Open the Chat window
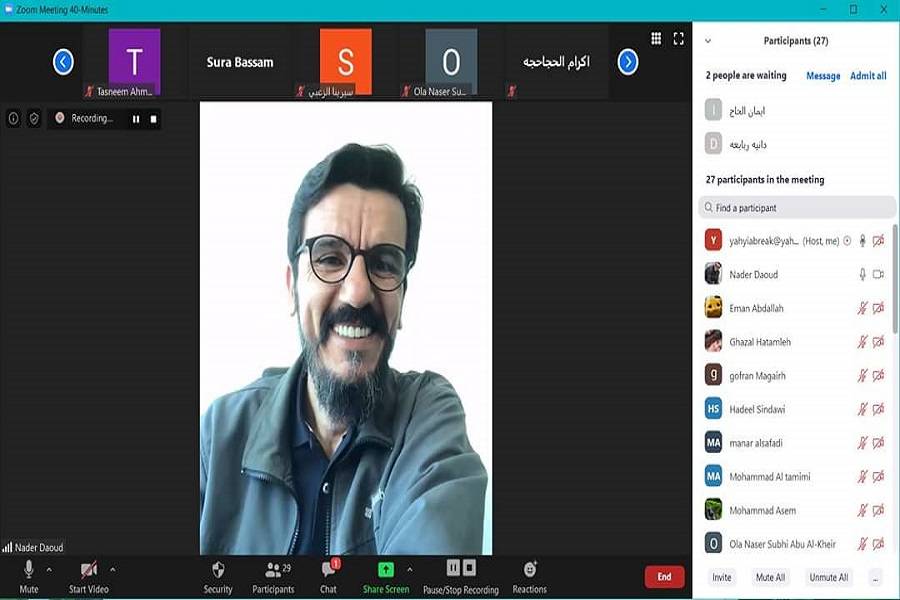This screenshot has width=900, height=600. 329,570
